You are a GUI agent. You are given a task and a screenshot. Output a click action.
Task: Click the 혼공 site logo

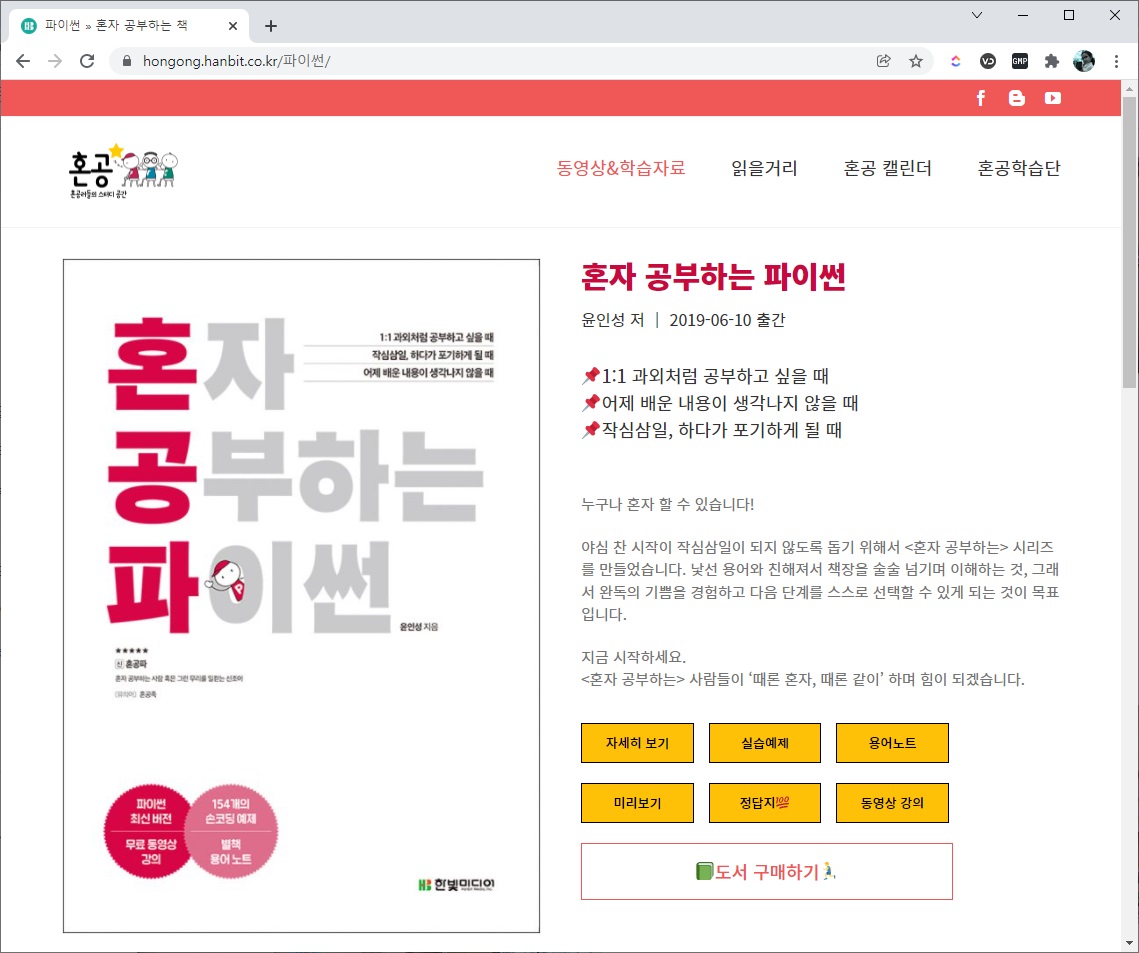pyautogui.click(x=123, y=171)
